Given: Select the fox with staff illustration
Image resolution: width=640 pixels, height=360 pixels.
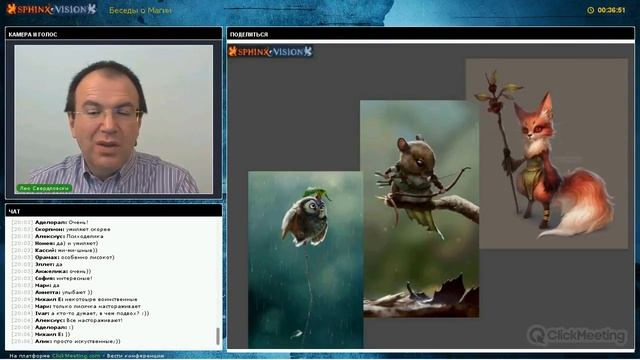Looking at the screenshot, I should [x=547, y=153].
